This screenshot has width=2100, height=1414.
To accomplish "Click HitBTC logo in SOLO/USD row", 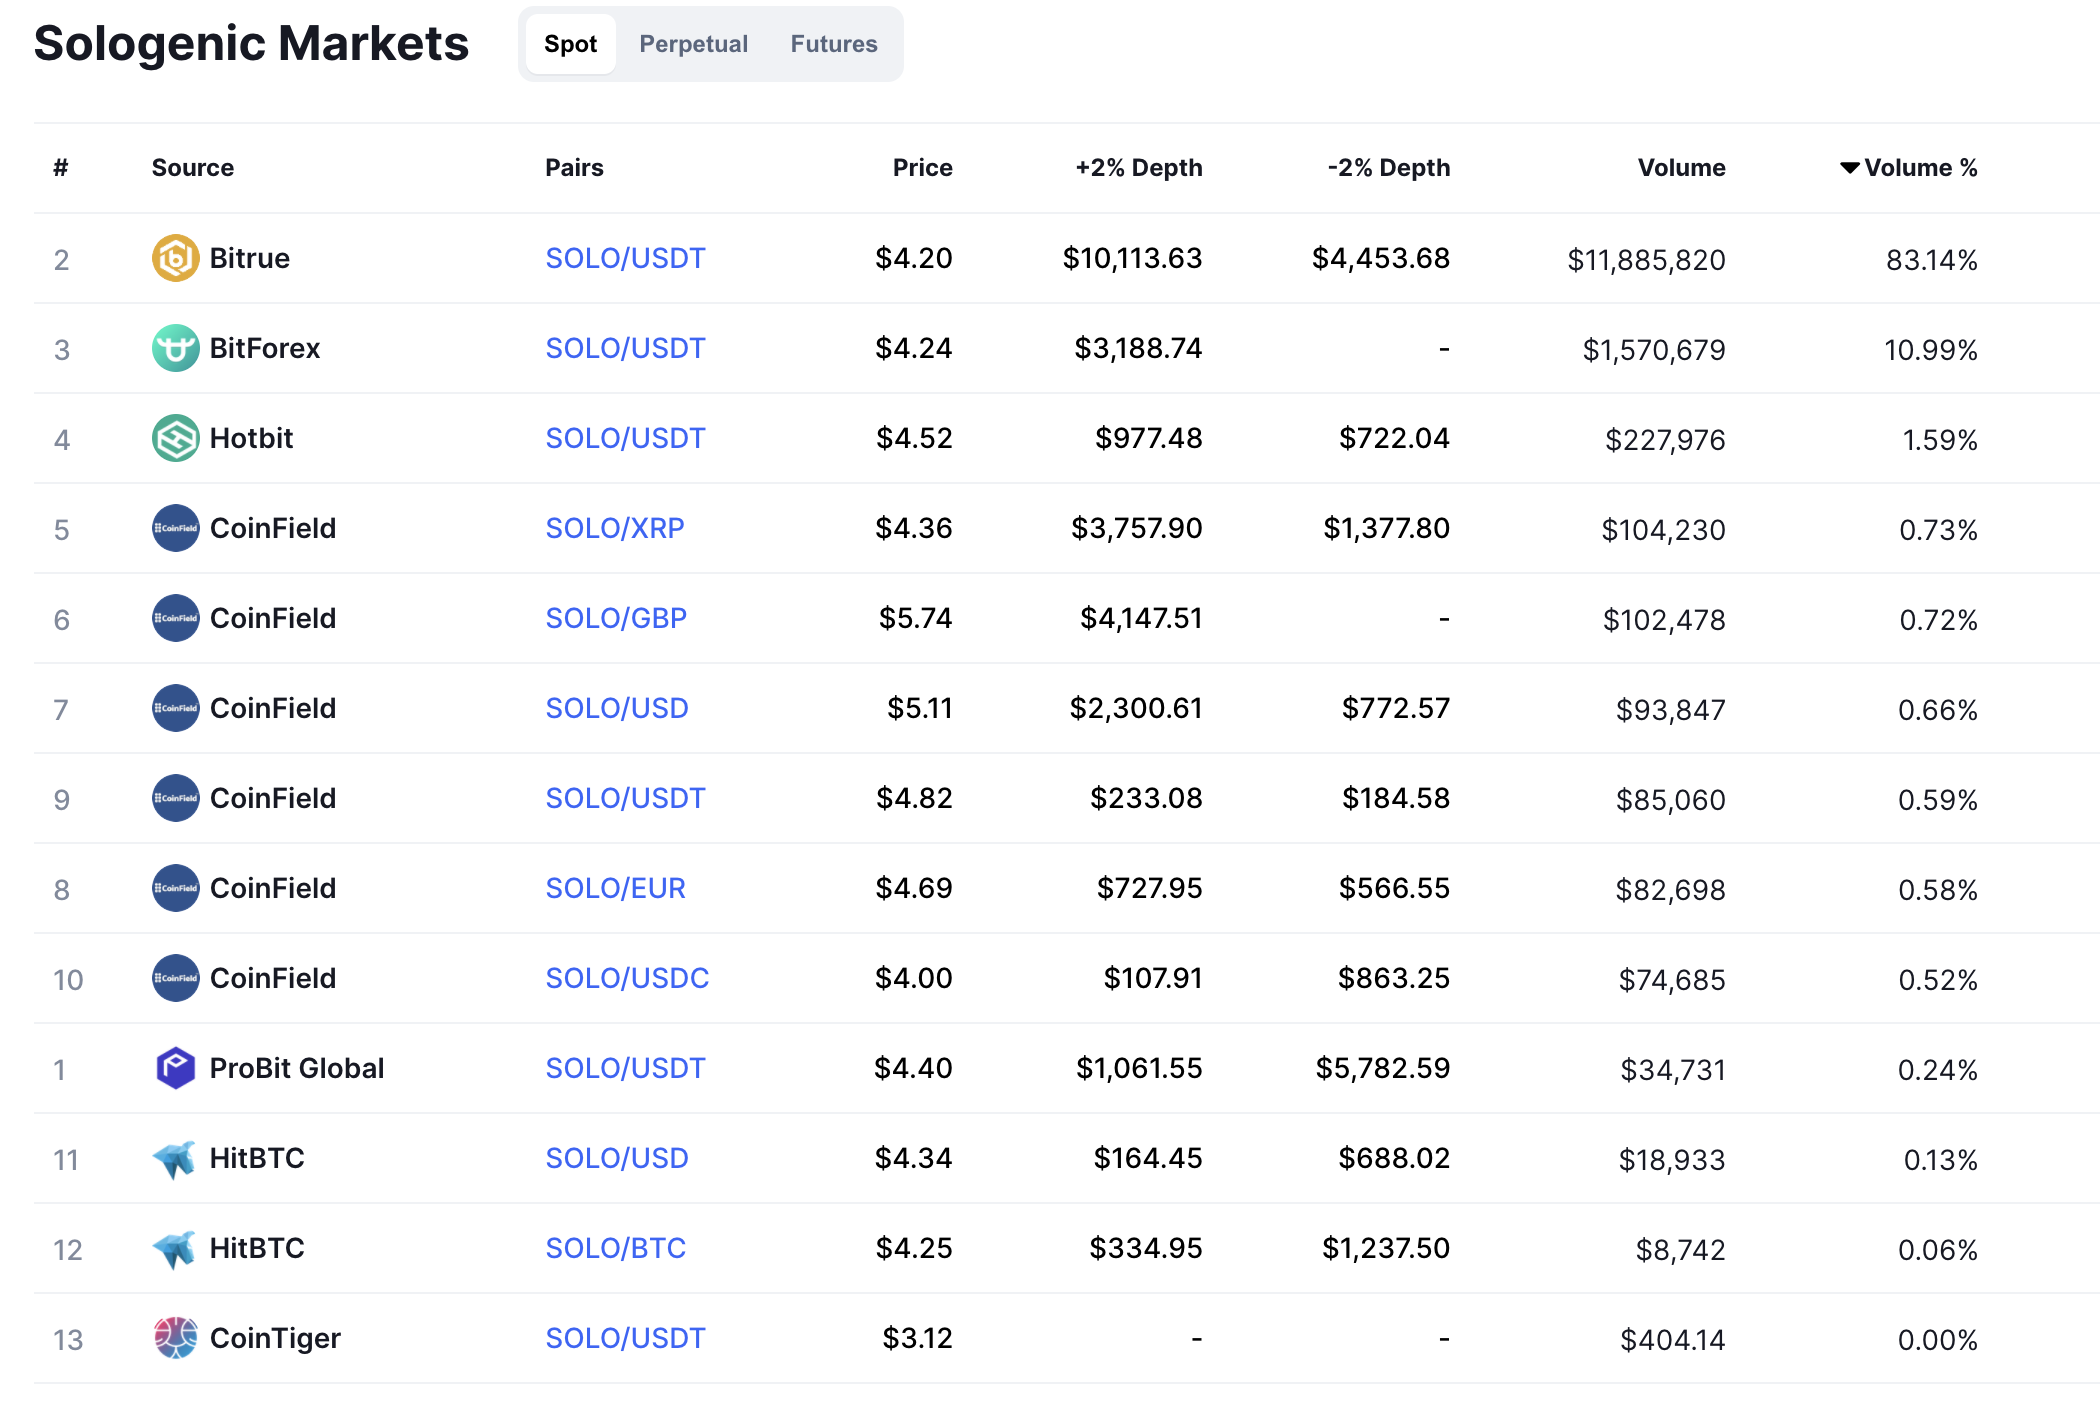I will coord(175,1158).
